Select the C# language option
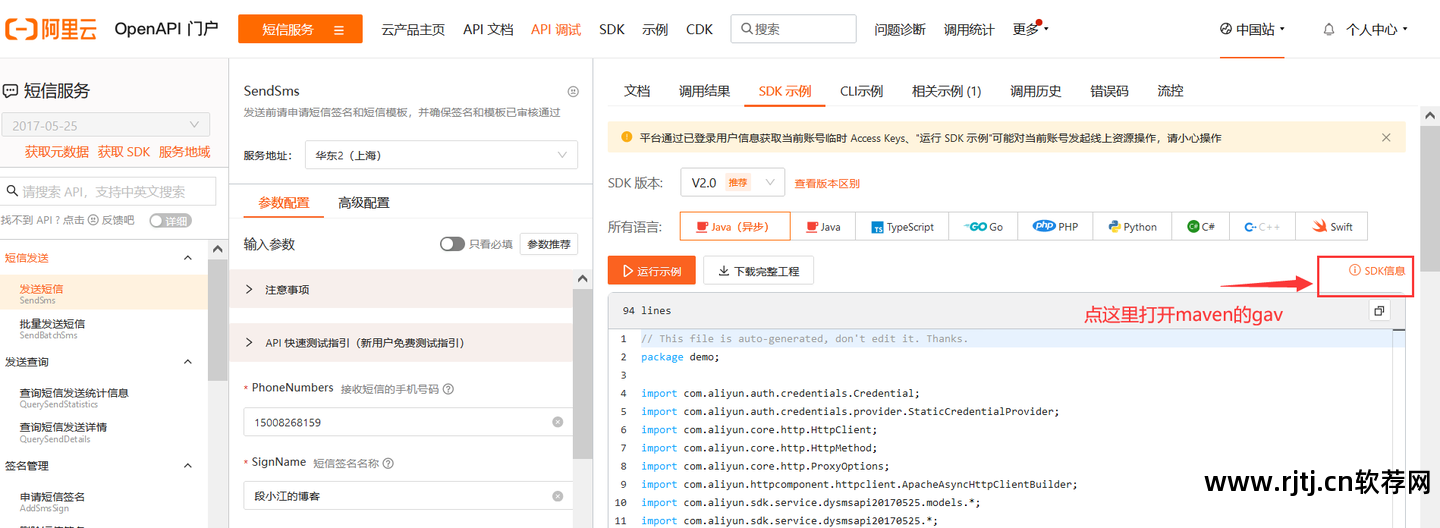 pos(1201,227)
